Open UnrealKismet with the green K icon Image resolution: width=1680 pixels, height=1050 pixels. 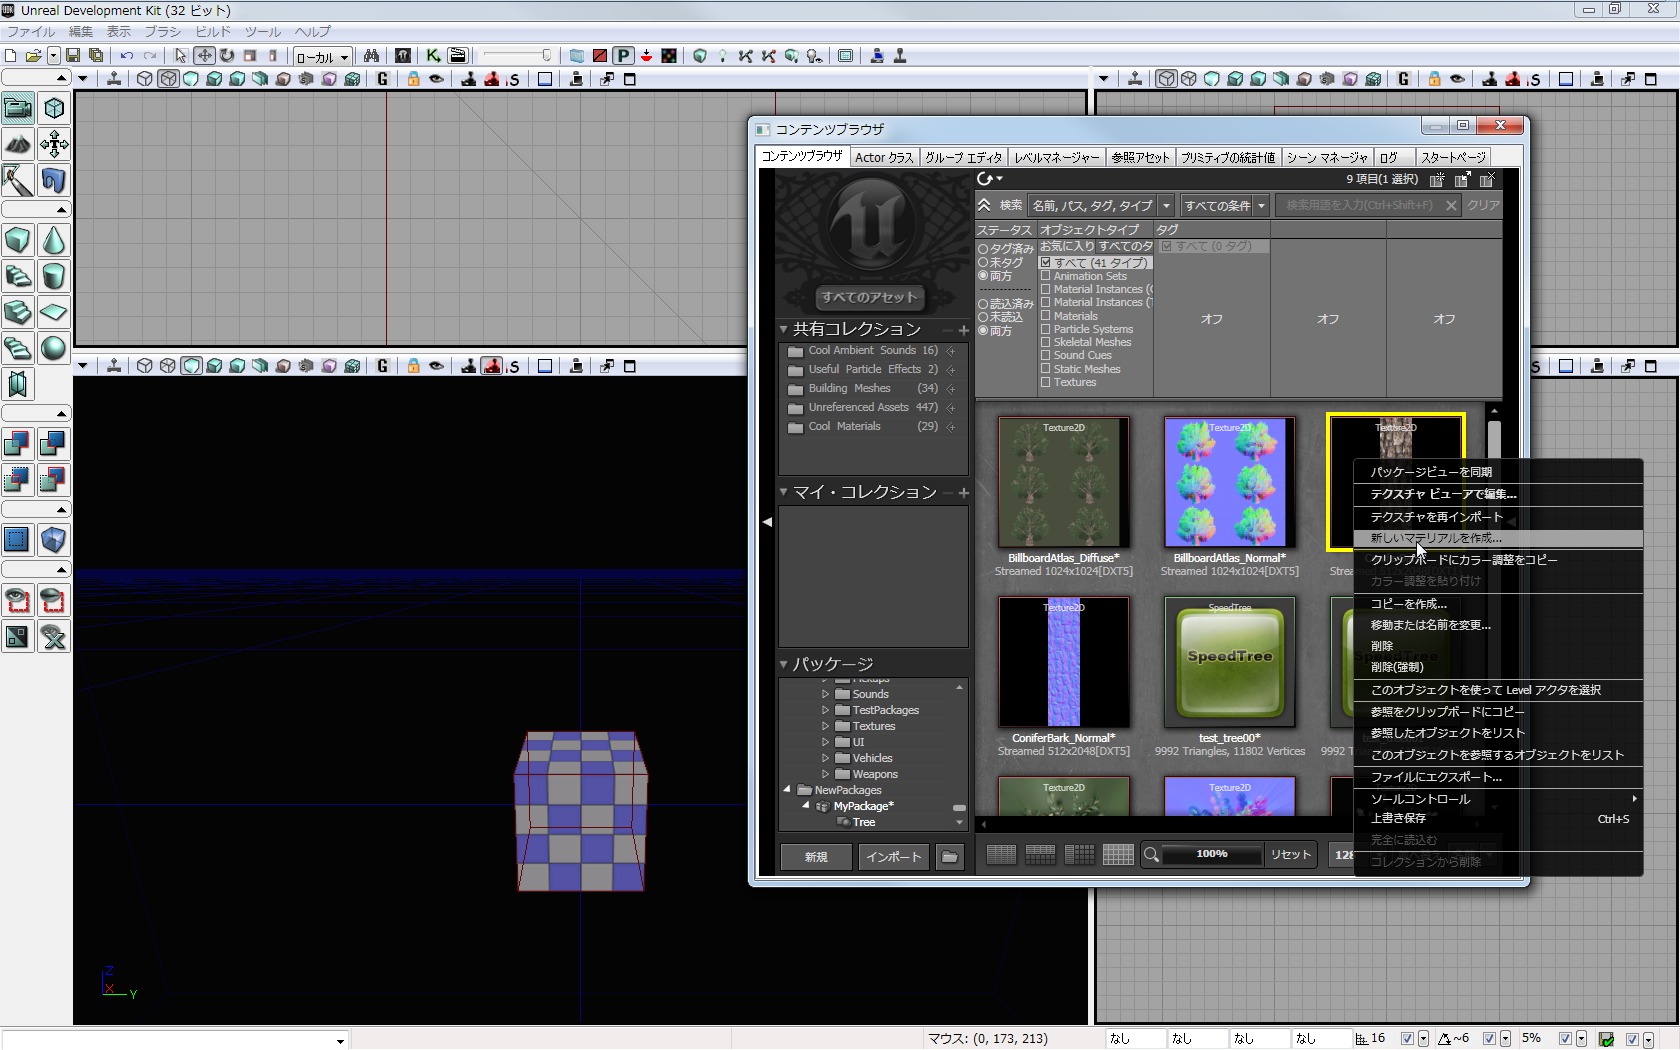pos(433,56)
